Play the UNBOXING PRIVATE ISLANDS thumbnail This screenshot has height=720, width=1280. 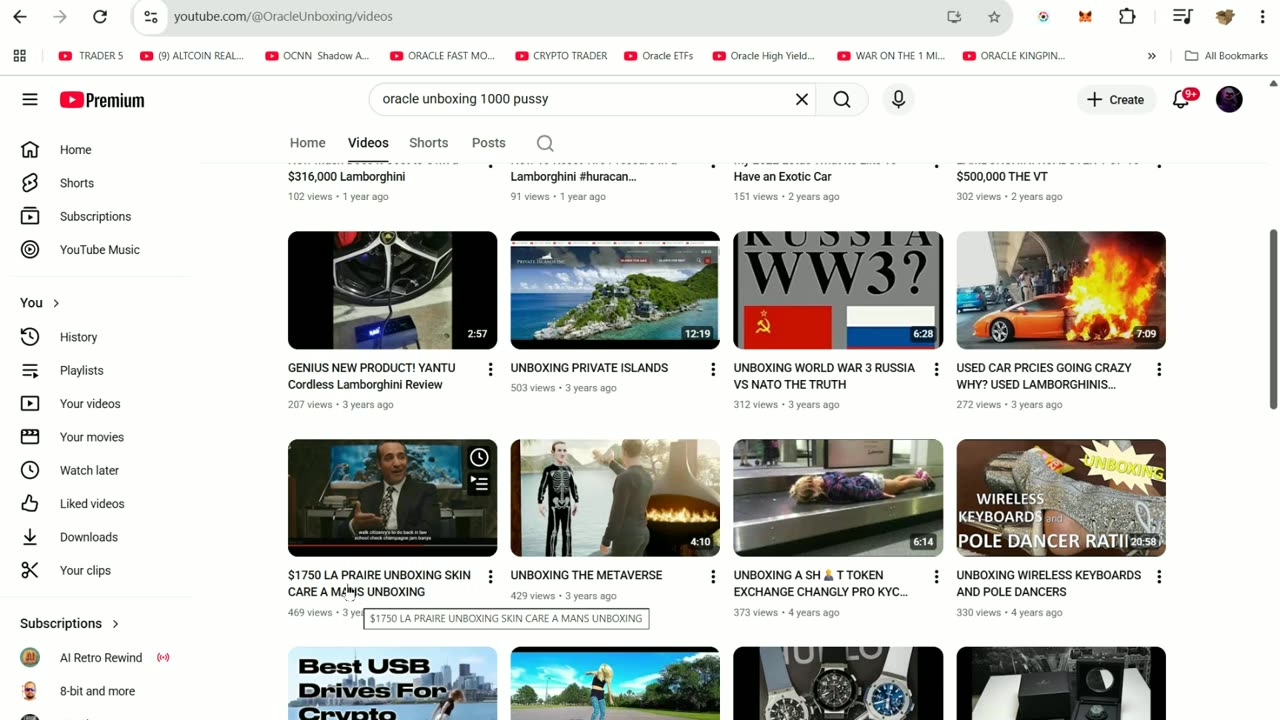pyautogui.click(x=615, y=290)
